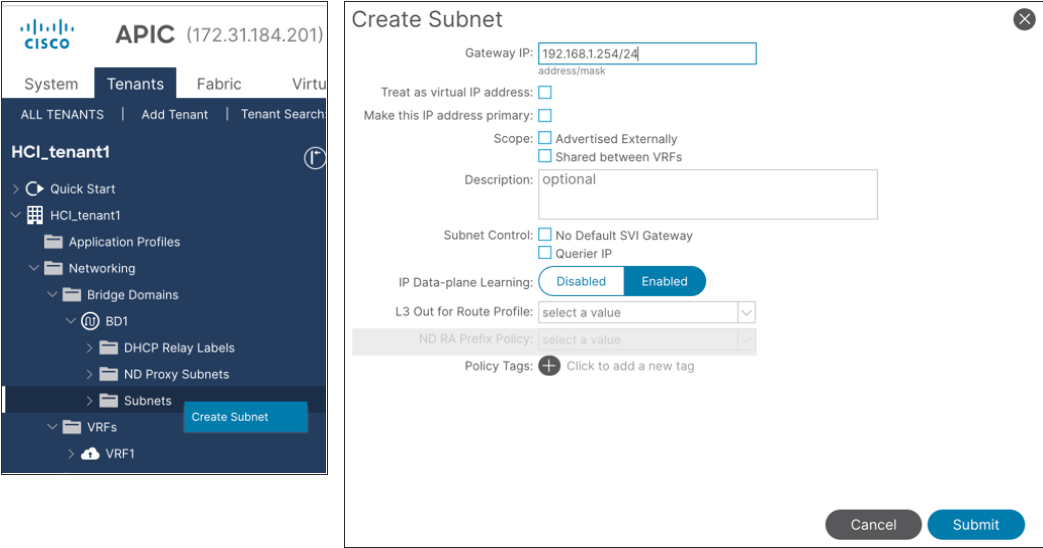The height and width of the screenshot is (548, 1043).
Task: Click the VRF1 cloud icon
Action: 90,454
